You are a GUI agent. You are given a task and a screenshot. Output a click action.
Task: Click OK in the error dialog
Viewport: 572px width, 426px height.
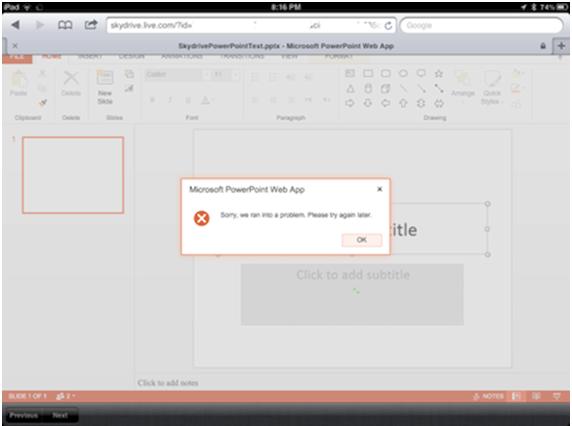click(x=362, y=240)
